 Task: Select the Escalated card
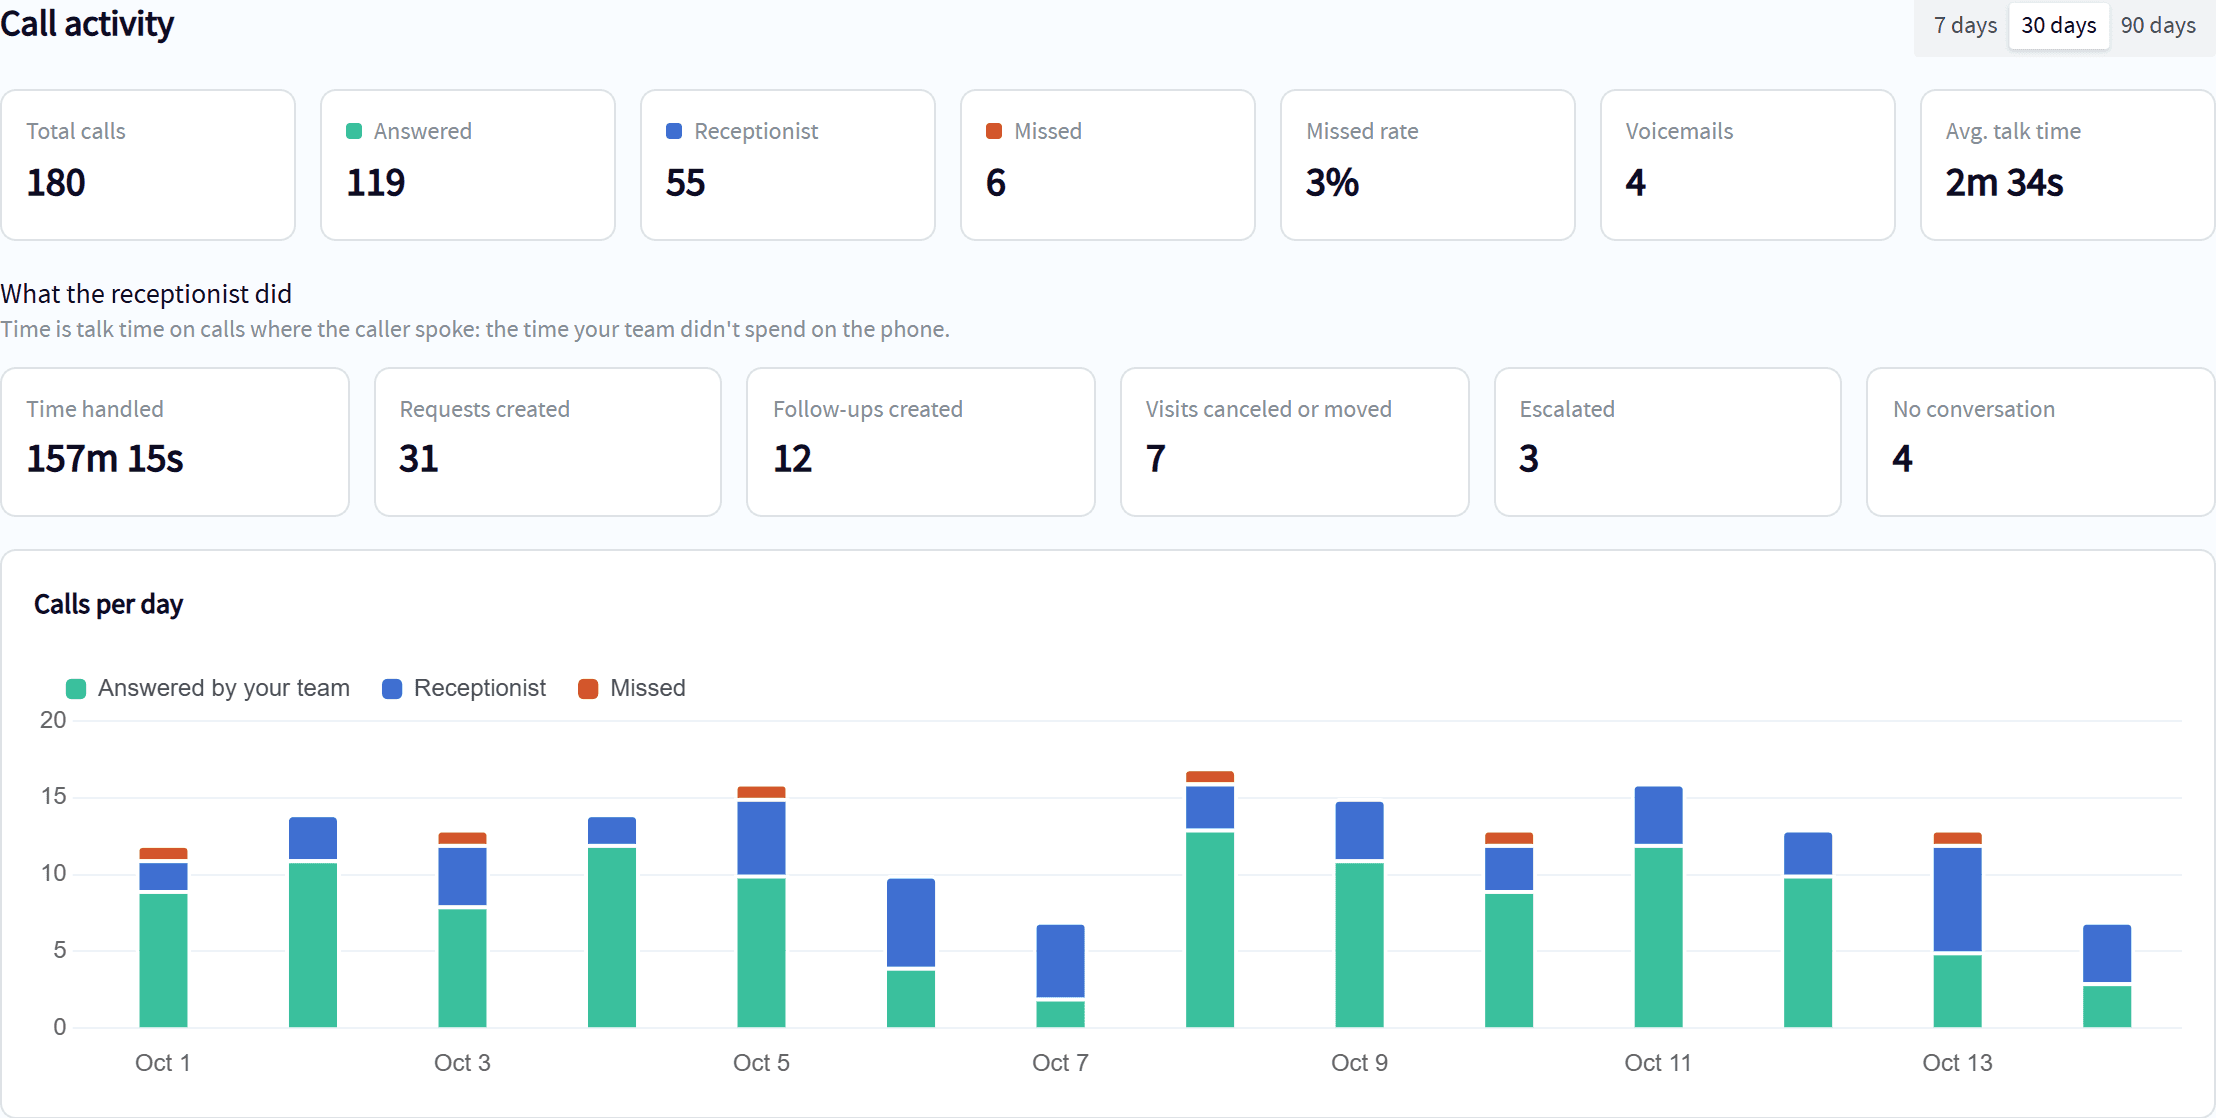[1668, 442]
